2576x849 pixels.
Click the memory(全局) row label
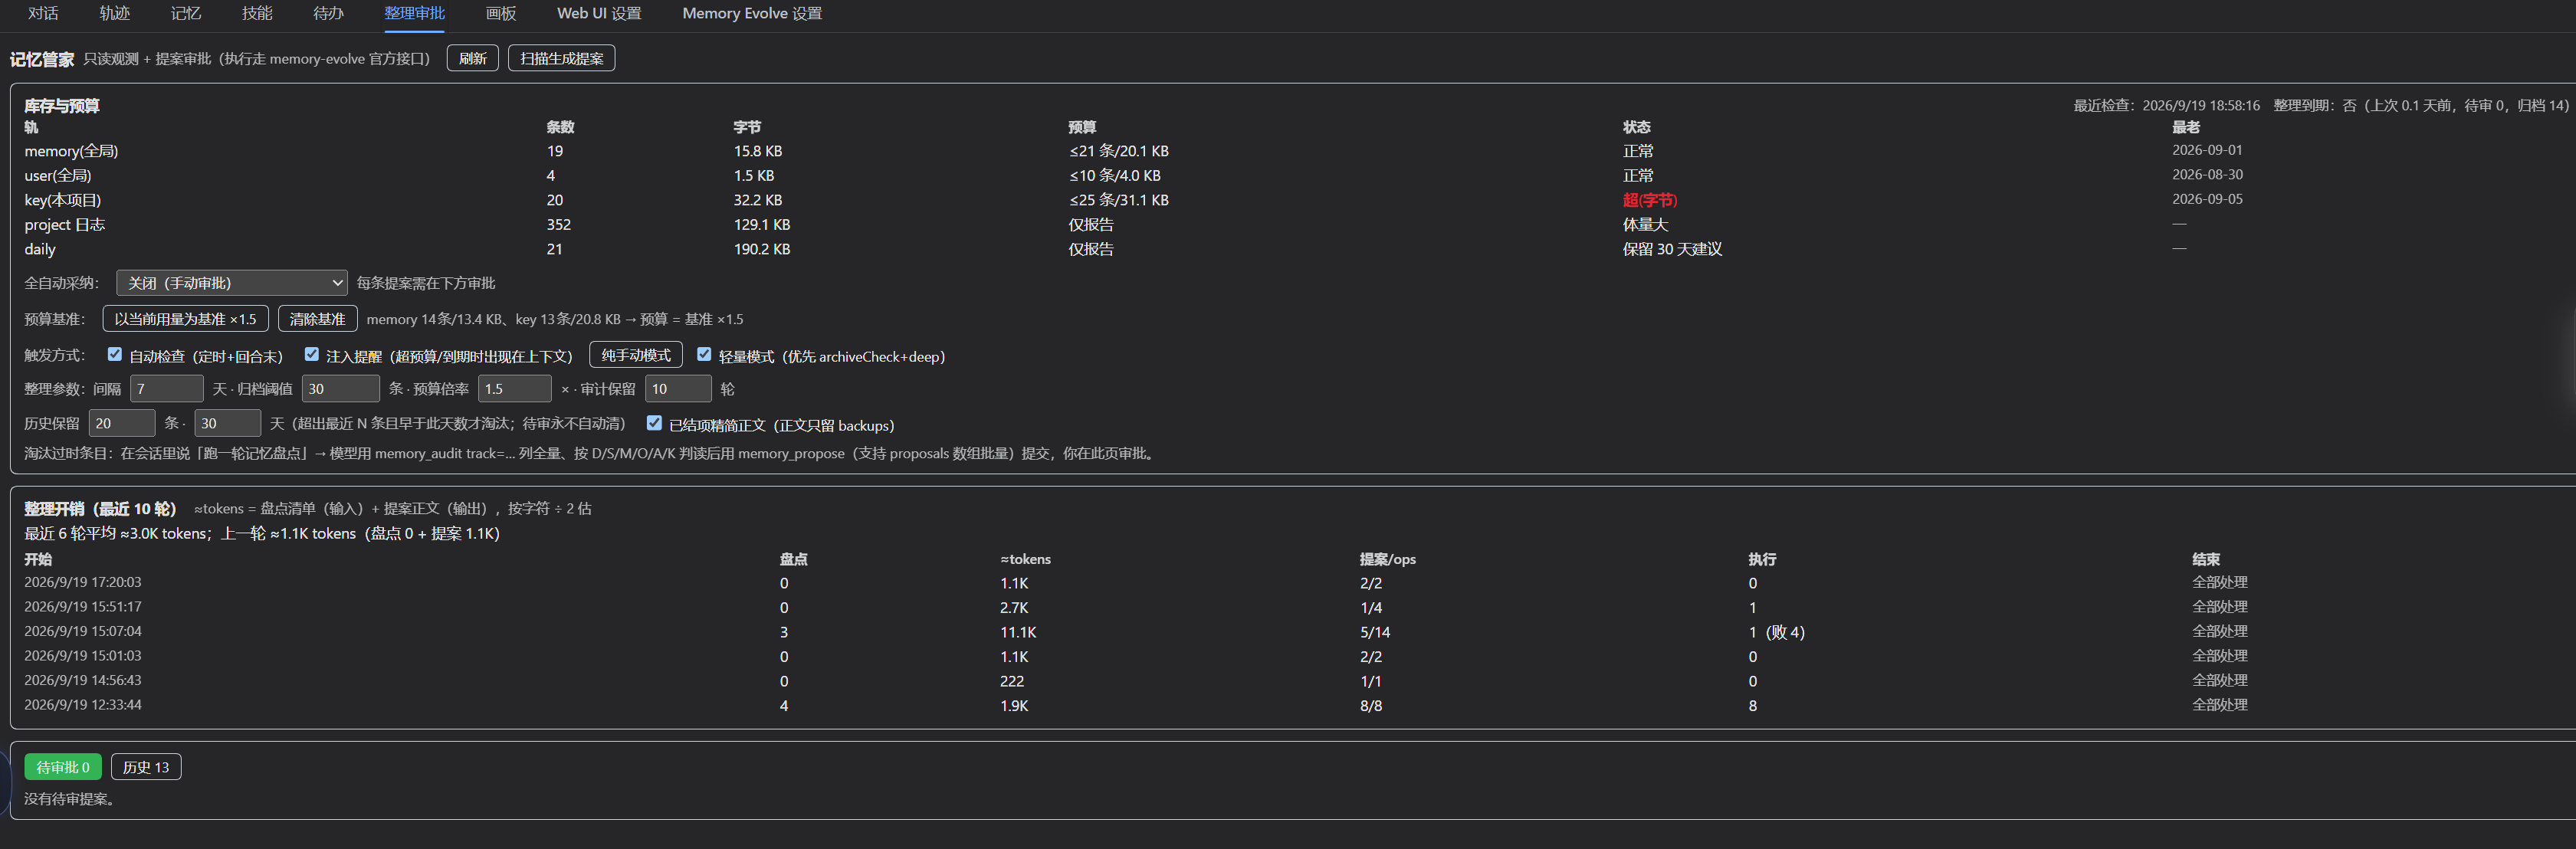point(71,151)
